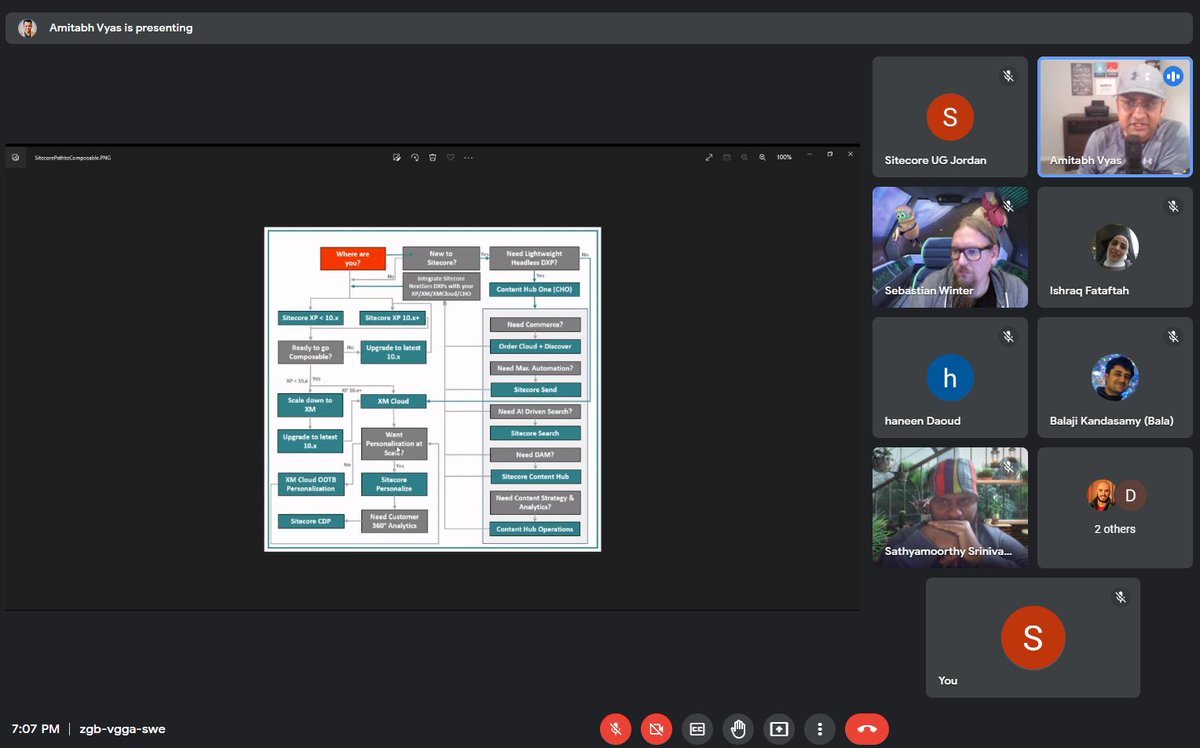Delete the image with the trash icon

coord(432,157)
